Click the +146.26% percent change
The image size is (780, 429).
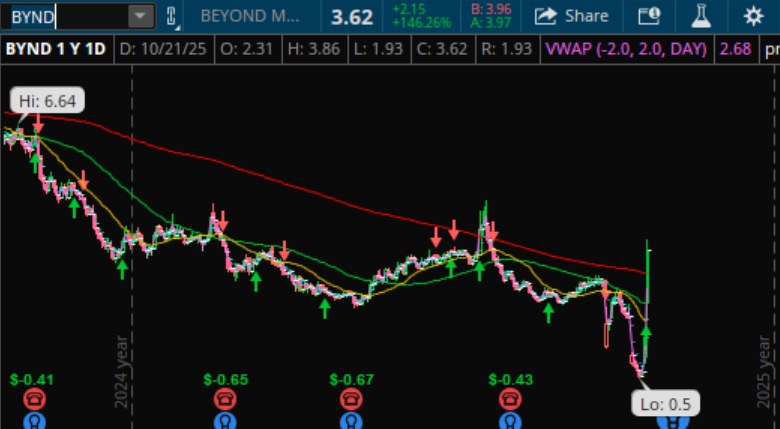(x=421, y=23)
